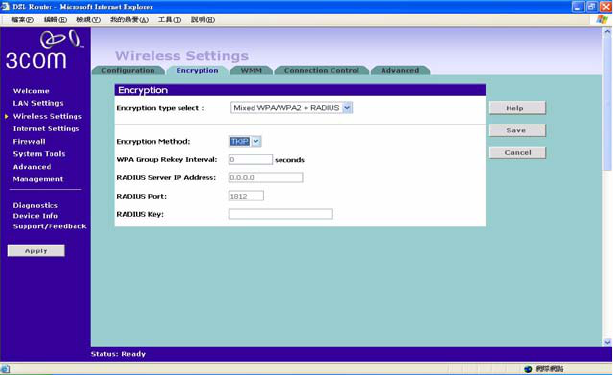Go to the Connection Control tab

tap(321, 70)
